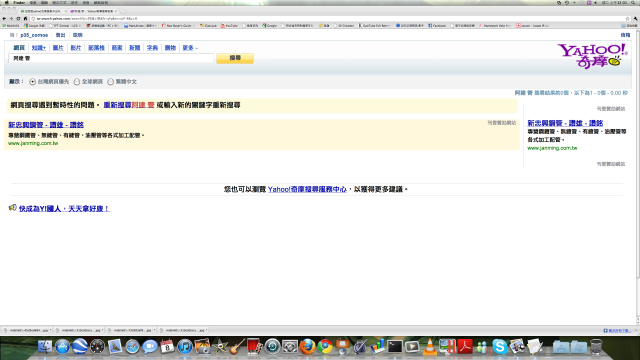Launch VLC traffic cone icon
The width and height of the screenshot is (640, 360).
(x=429, y=347)
